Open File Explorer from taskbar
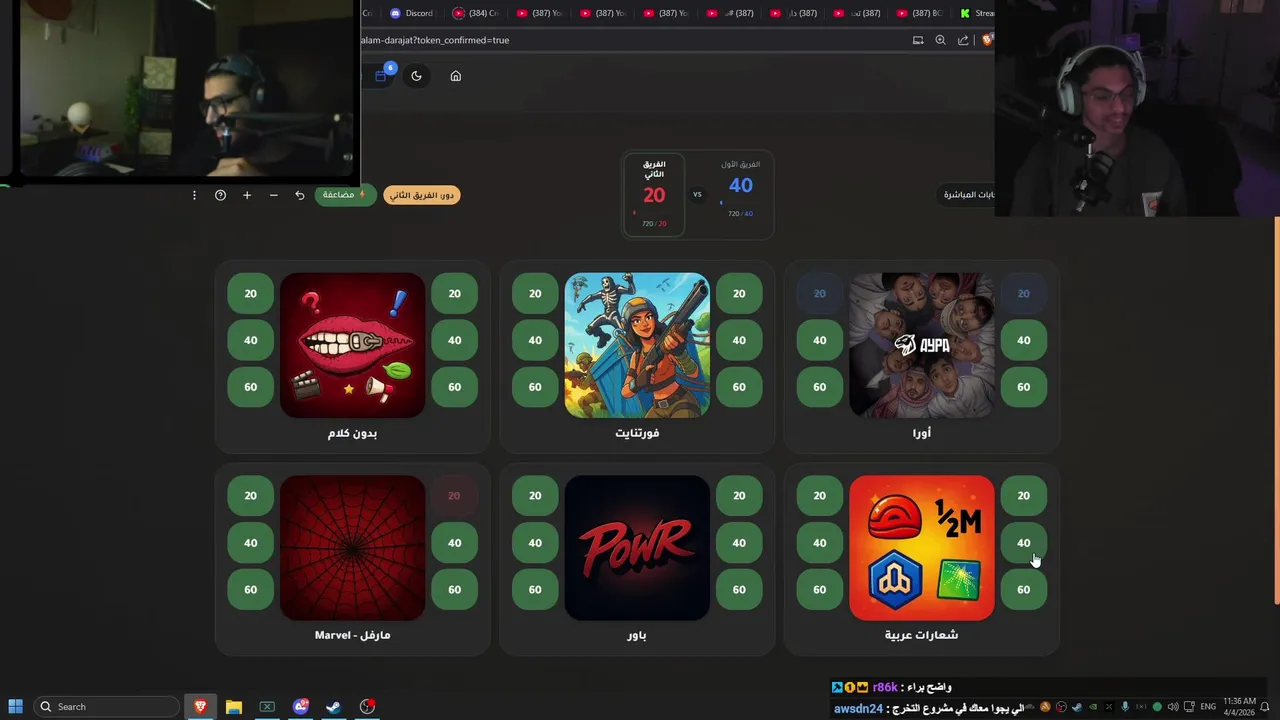Image resolution: width=1280 pixels, height=720 pixels. 233,707
